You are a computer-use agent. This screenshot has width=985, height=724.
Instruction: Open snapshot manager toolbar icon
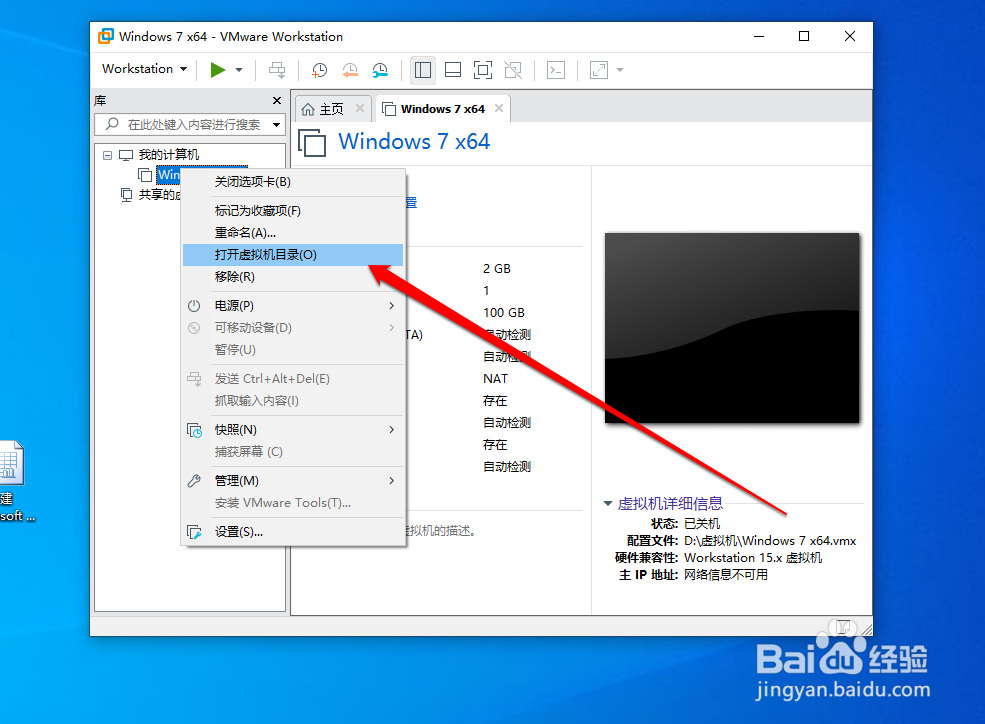click(x=380, y=70)
